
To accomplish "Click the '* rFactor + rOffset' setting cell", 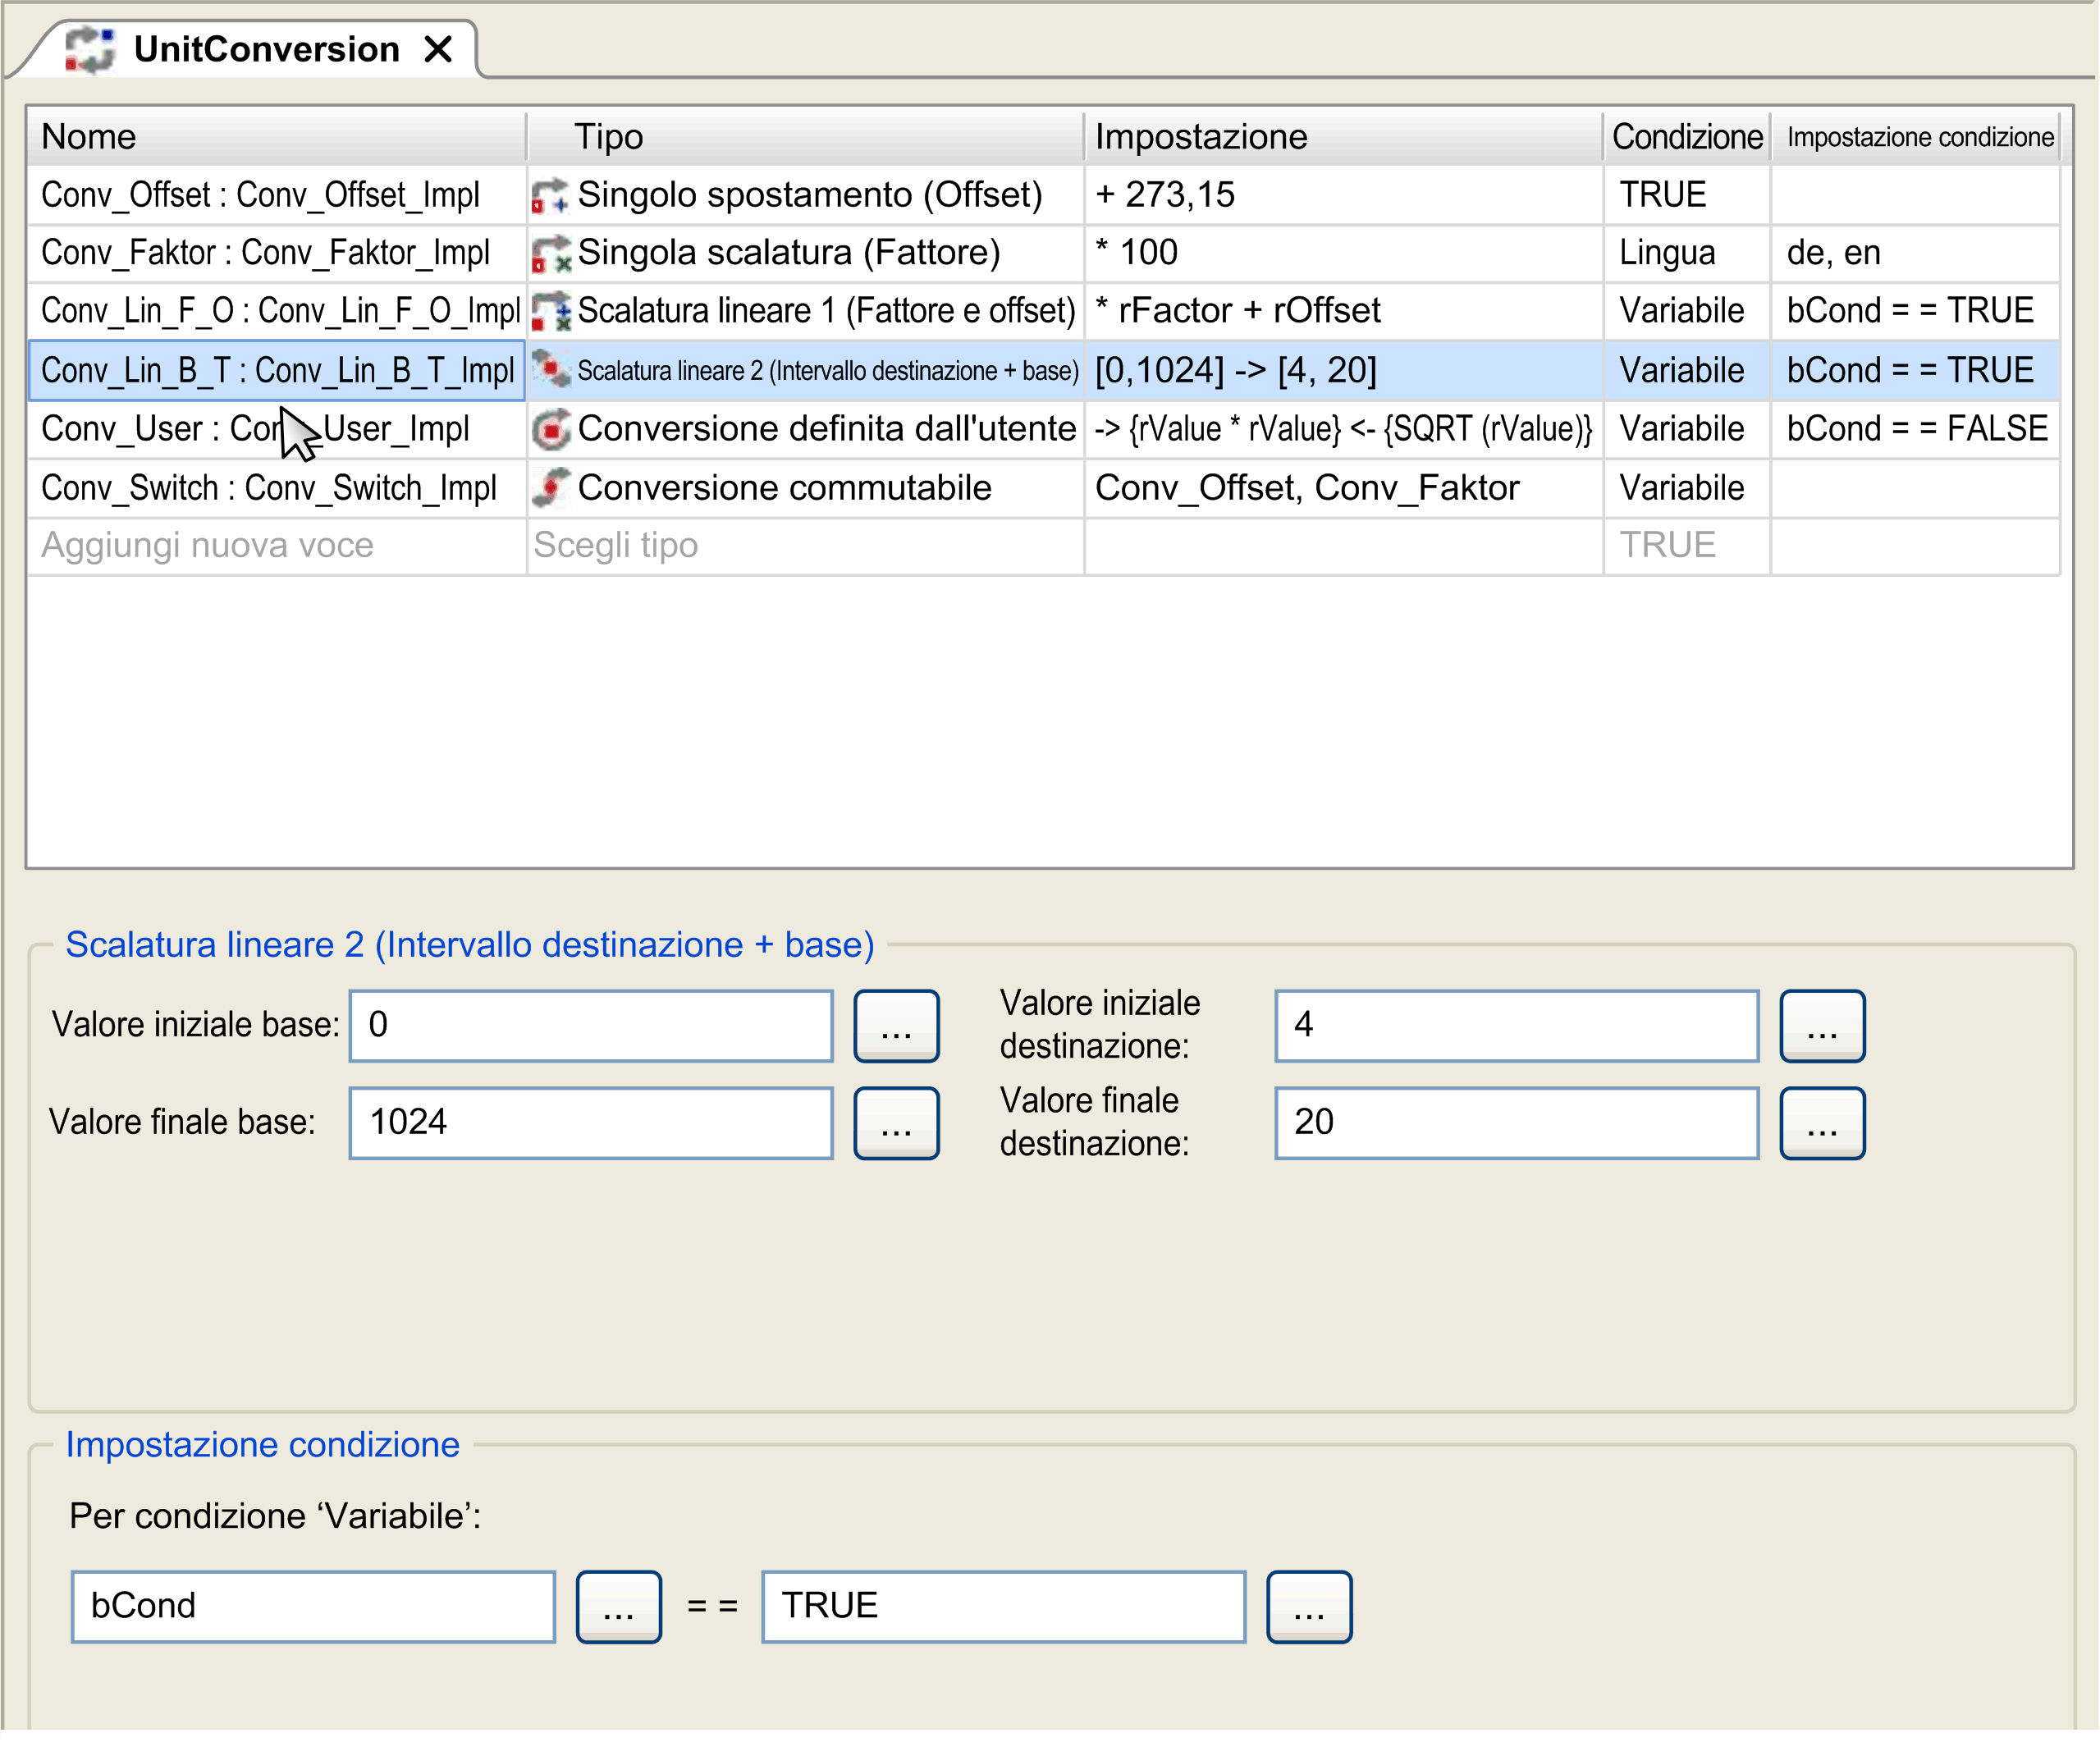I will [x=1343, y=311].
